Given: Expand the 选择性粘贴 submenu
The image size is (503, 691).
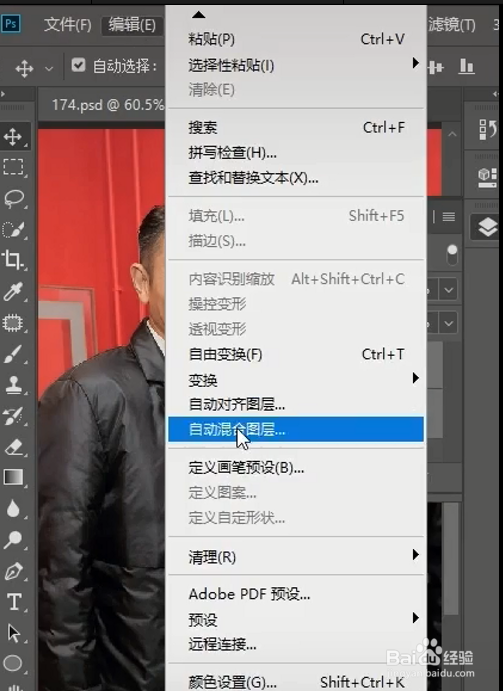Looking at the screenshot, I should coord(415,63).
